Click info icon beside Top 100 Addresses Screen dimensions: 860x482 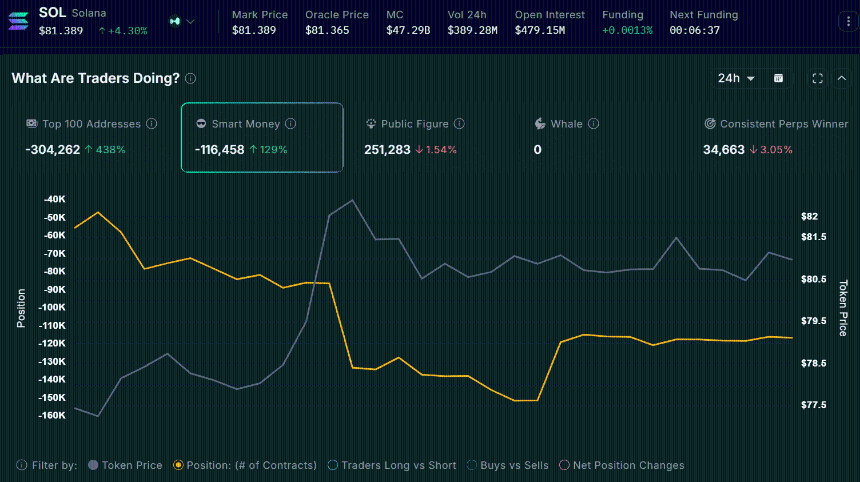coord(152,124)
